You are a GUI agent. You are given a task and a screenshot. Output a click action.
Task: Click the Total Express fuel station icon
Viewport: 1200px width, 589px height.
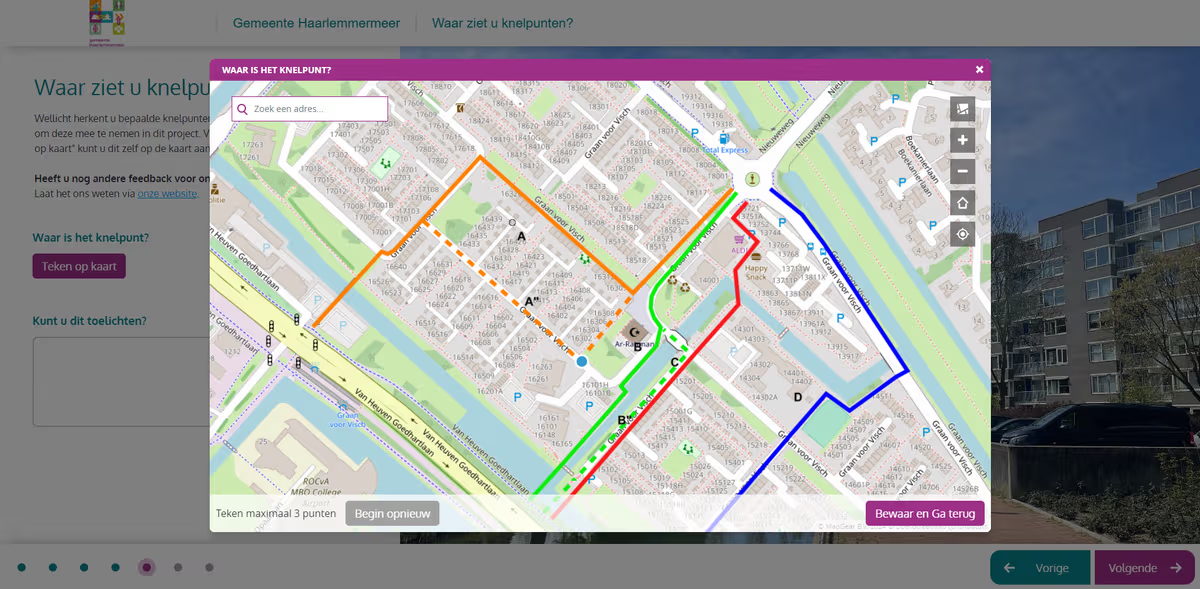click(x=723, y=138)
